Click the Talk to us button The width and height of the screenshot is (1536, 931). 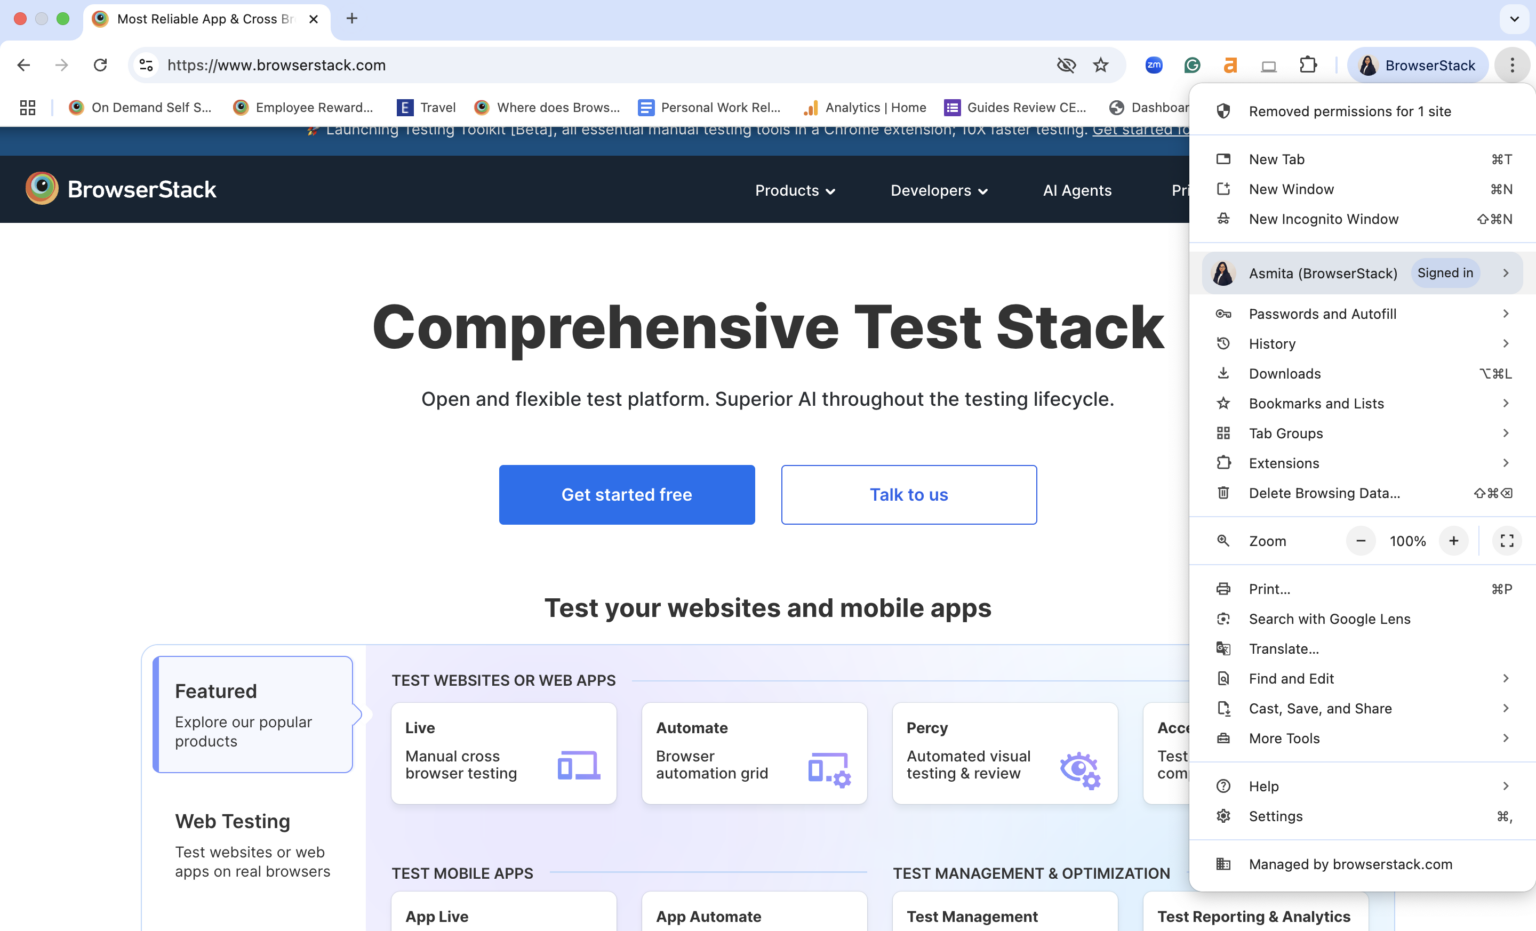[908, 494]
